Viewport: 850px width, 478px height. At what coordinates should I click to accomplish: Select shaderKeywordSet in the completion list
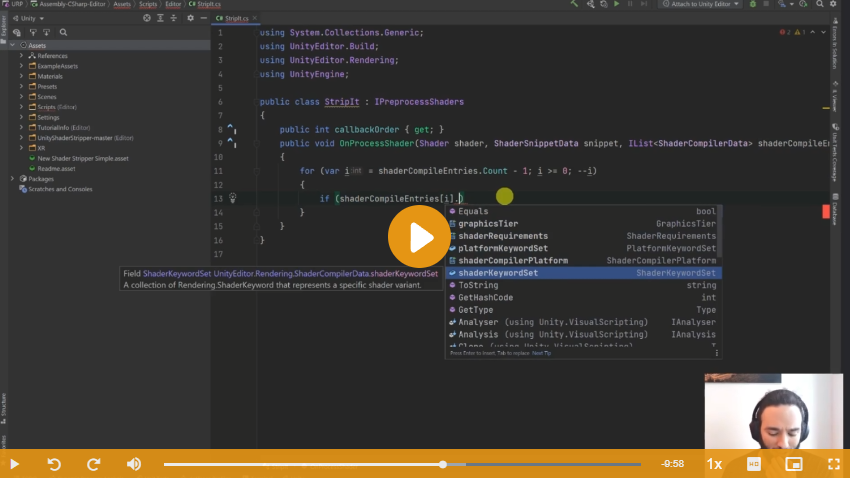(x=498, y=273)
